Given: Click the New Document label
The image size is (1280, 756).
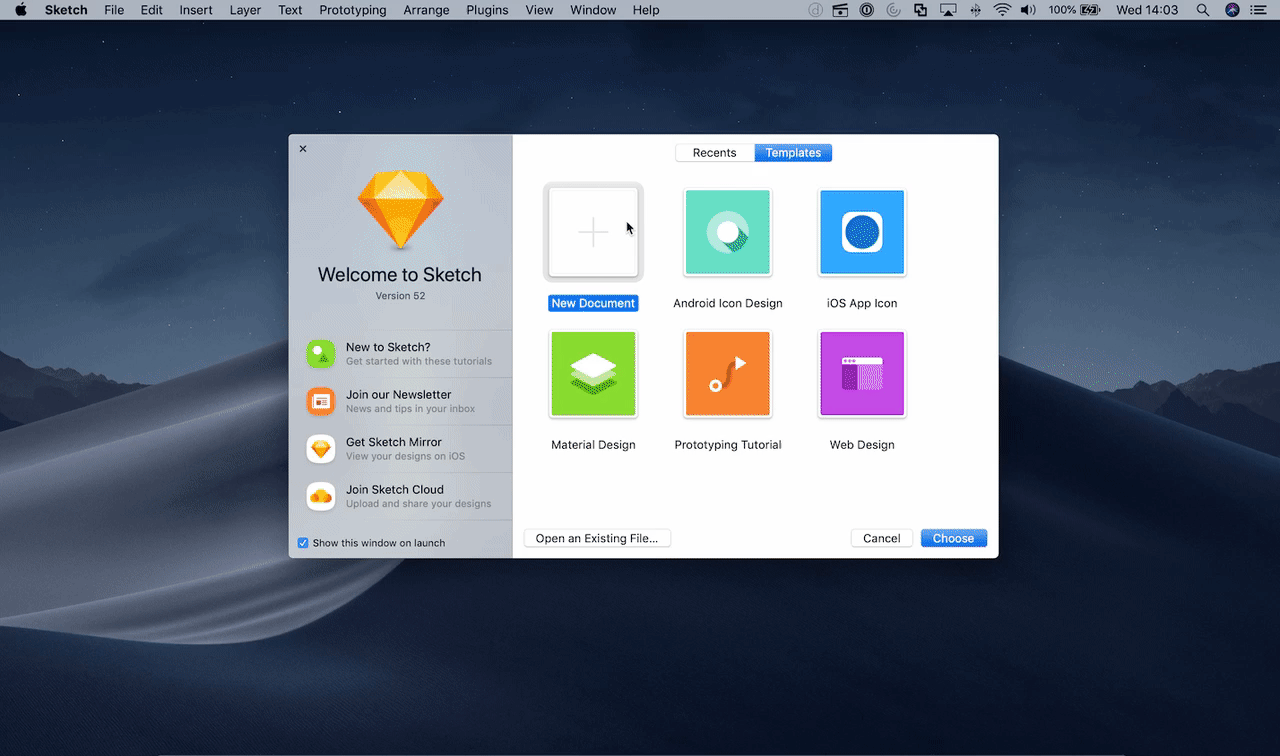Looking at the screenshot, I should pos(593,303).
